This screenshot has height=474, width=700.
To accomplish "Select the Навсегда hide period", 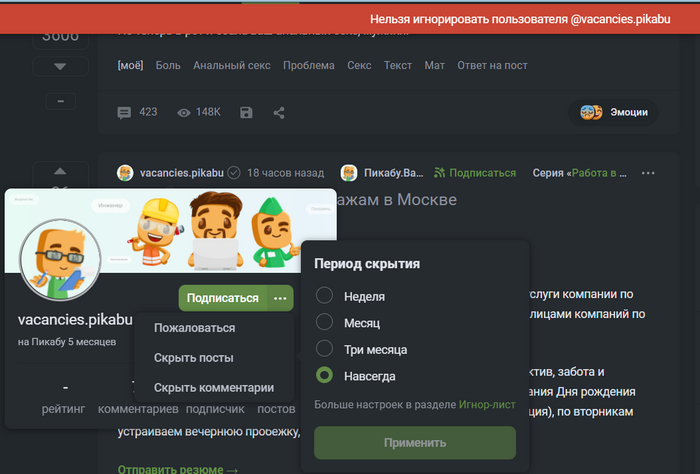I will click(325, 375).
